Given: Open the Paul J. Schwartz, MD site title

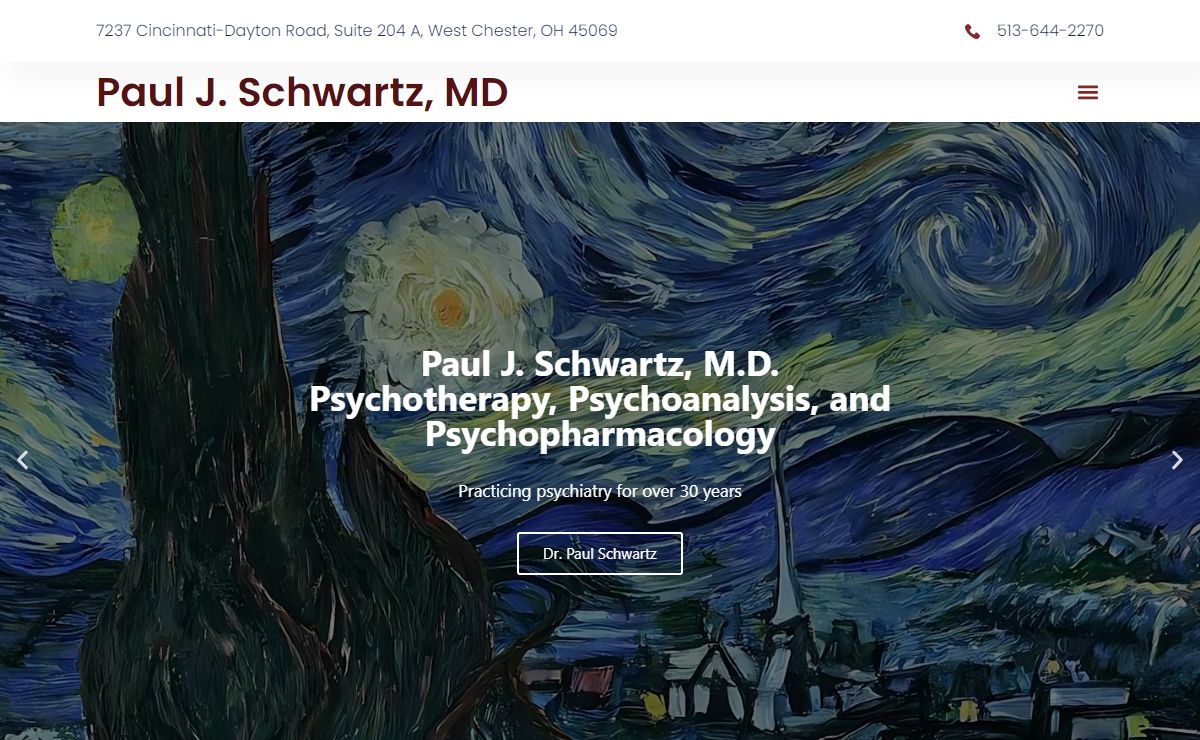Looking at the screenshot, I should (x=302, y=92).
